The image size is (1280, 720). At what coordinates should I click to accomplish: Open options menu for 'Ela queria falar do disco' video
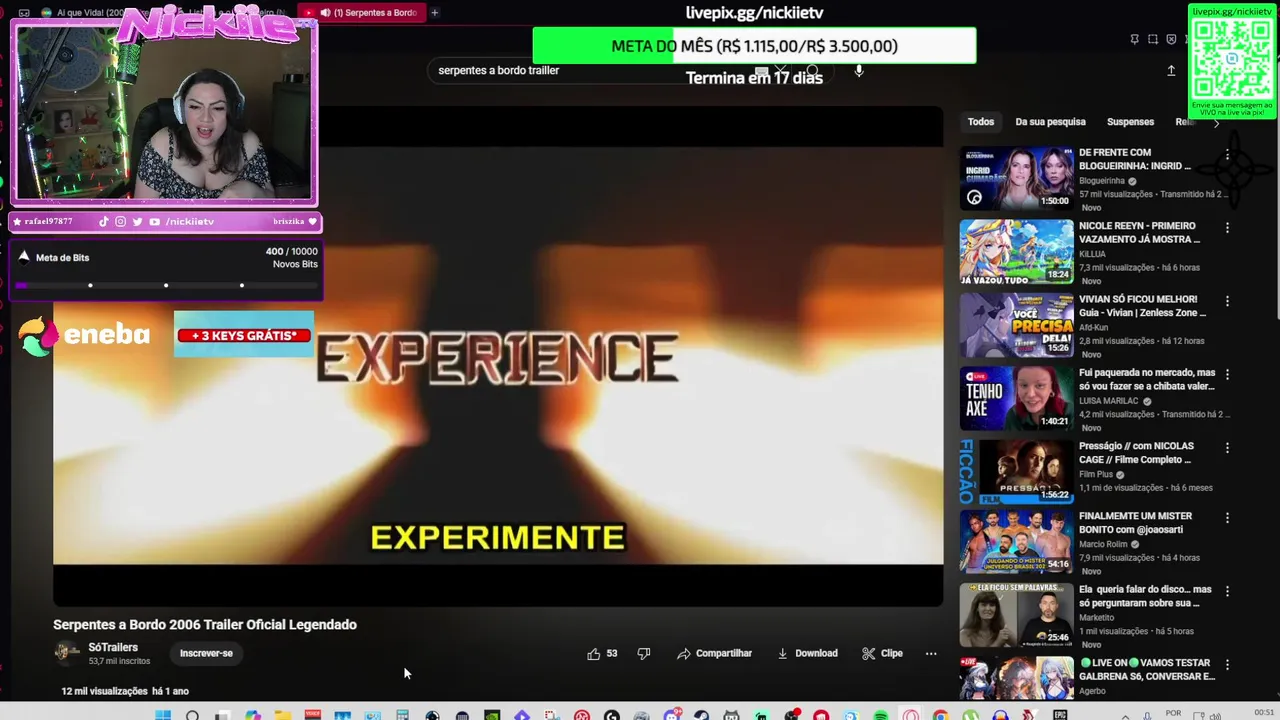point(1227,591)
